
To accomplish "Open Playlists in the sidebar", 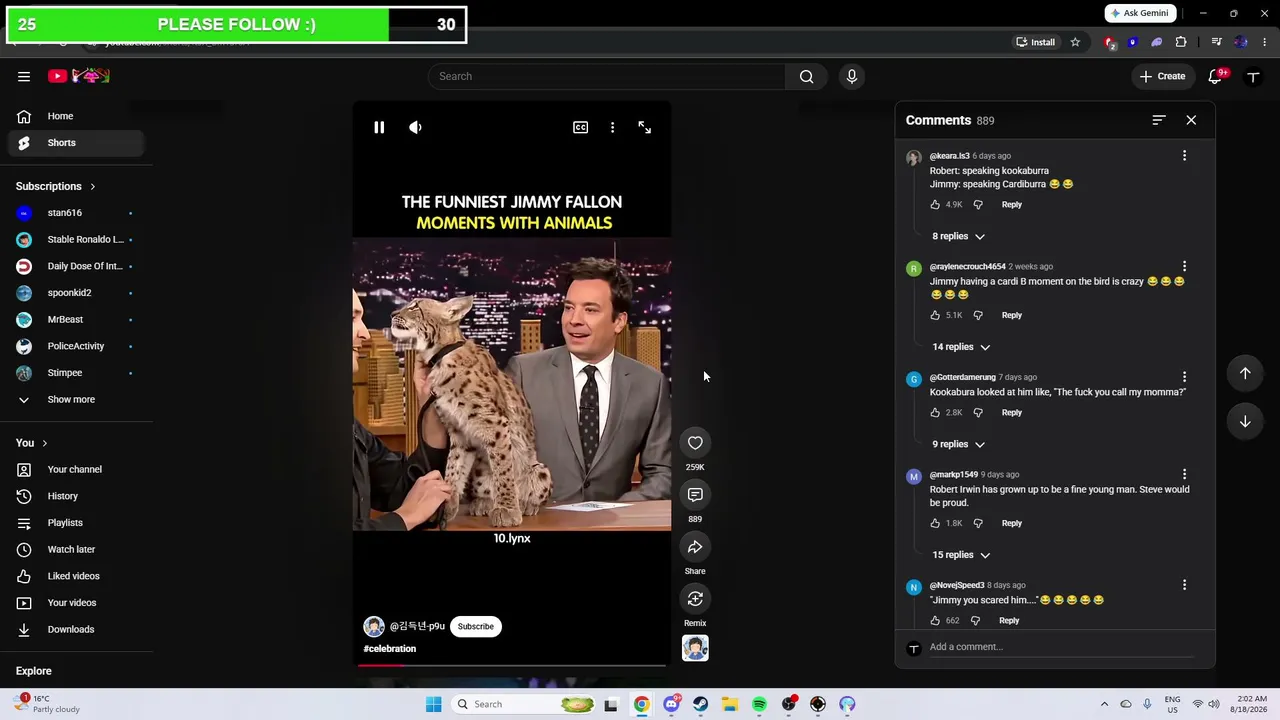I will click(x=77, y=523).
